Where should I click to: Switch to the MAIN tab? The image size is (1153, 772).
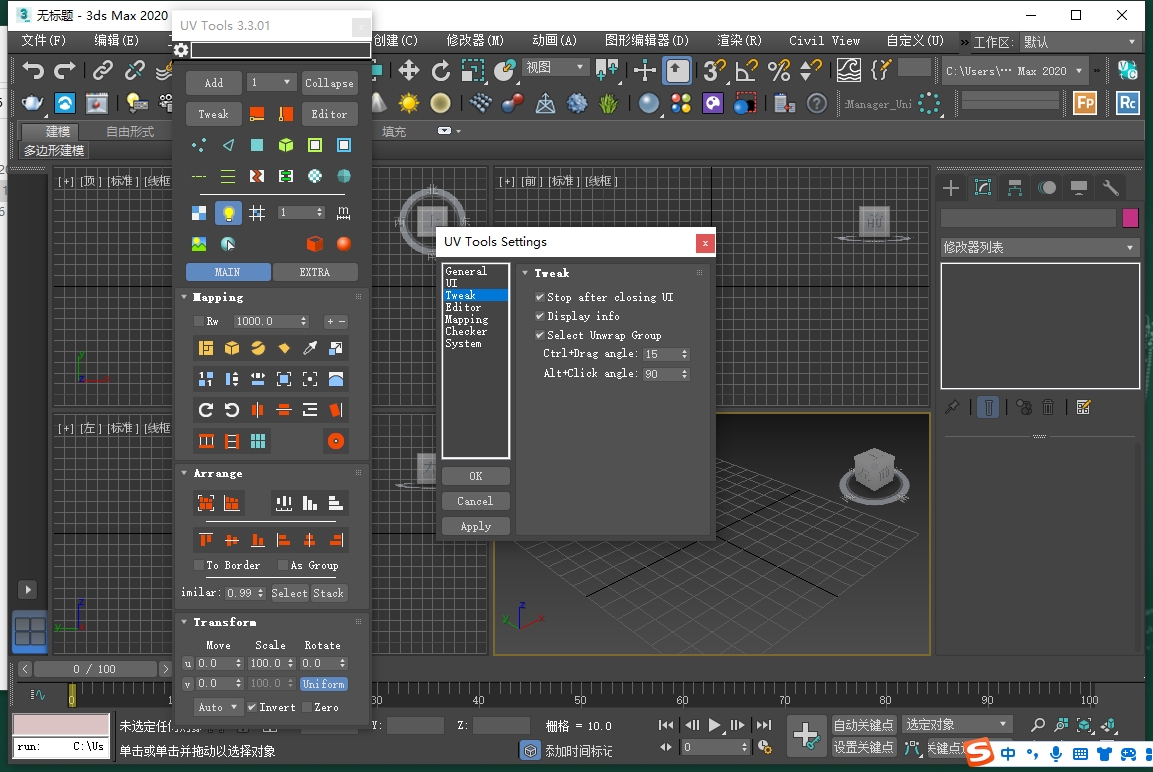click(228, 272)
